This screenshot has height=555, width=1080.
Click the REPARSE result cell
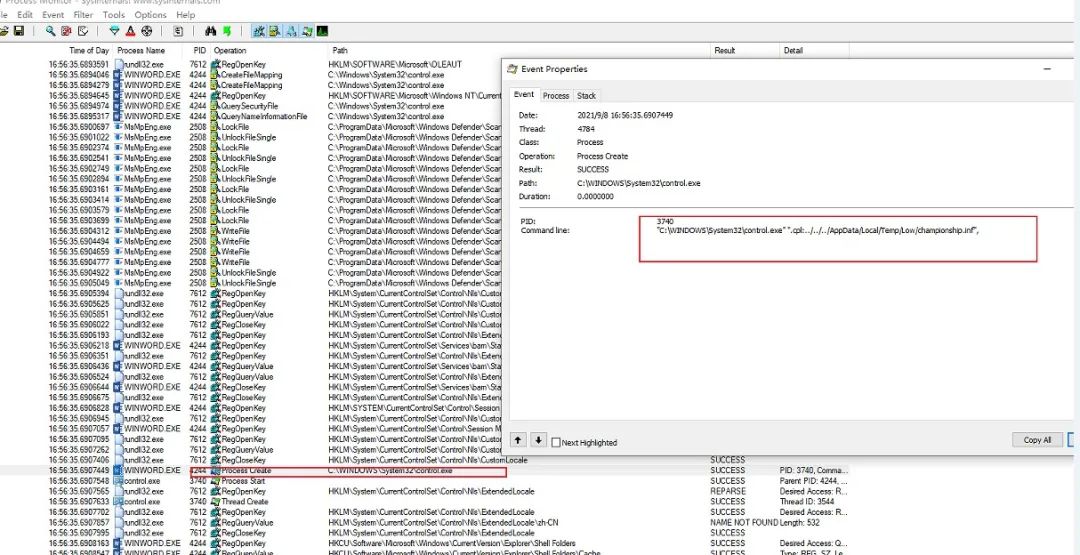(x=728, y=491)
